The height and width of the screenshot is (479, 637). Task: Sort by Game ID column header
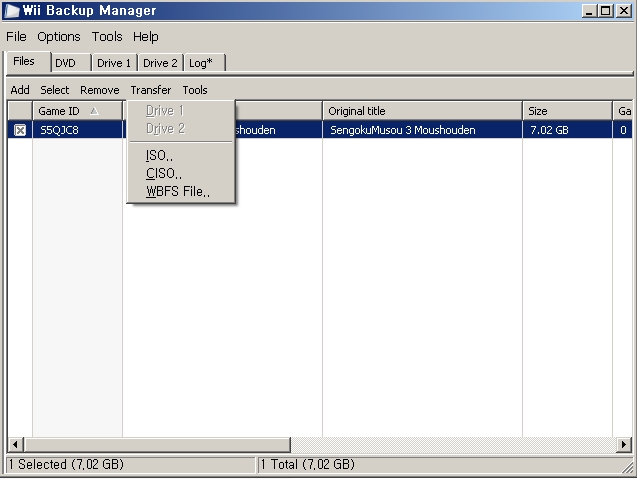[77, 111]
